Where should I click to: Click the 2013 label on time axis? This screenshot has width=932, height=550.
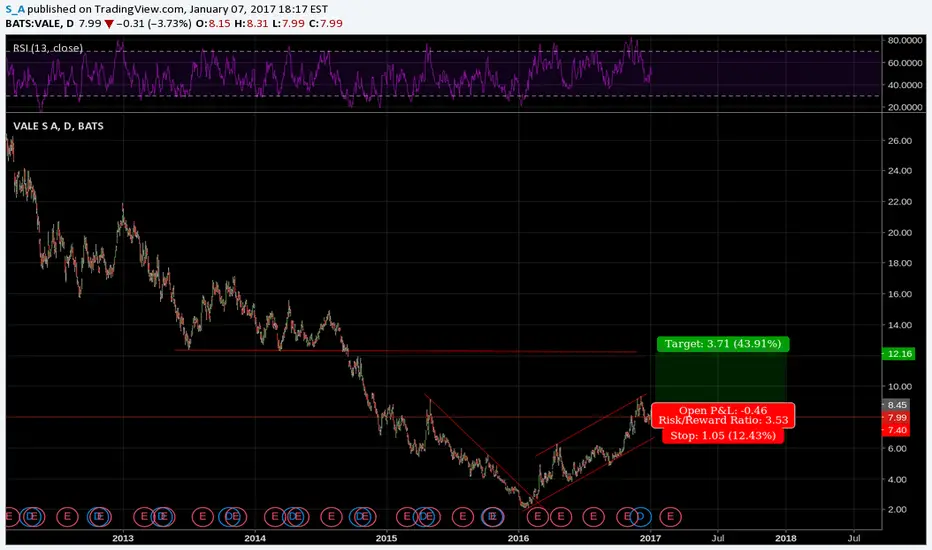pos(123,538)
